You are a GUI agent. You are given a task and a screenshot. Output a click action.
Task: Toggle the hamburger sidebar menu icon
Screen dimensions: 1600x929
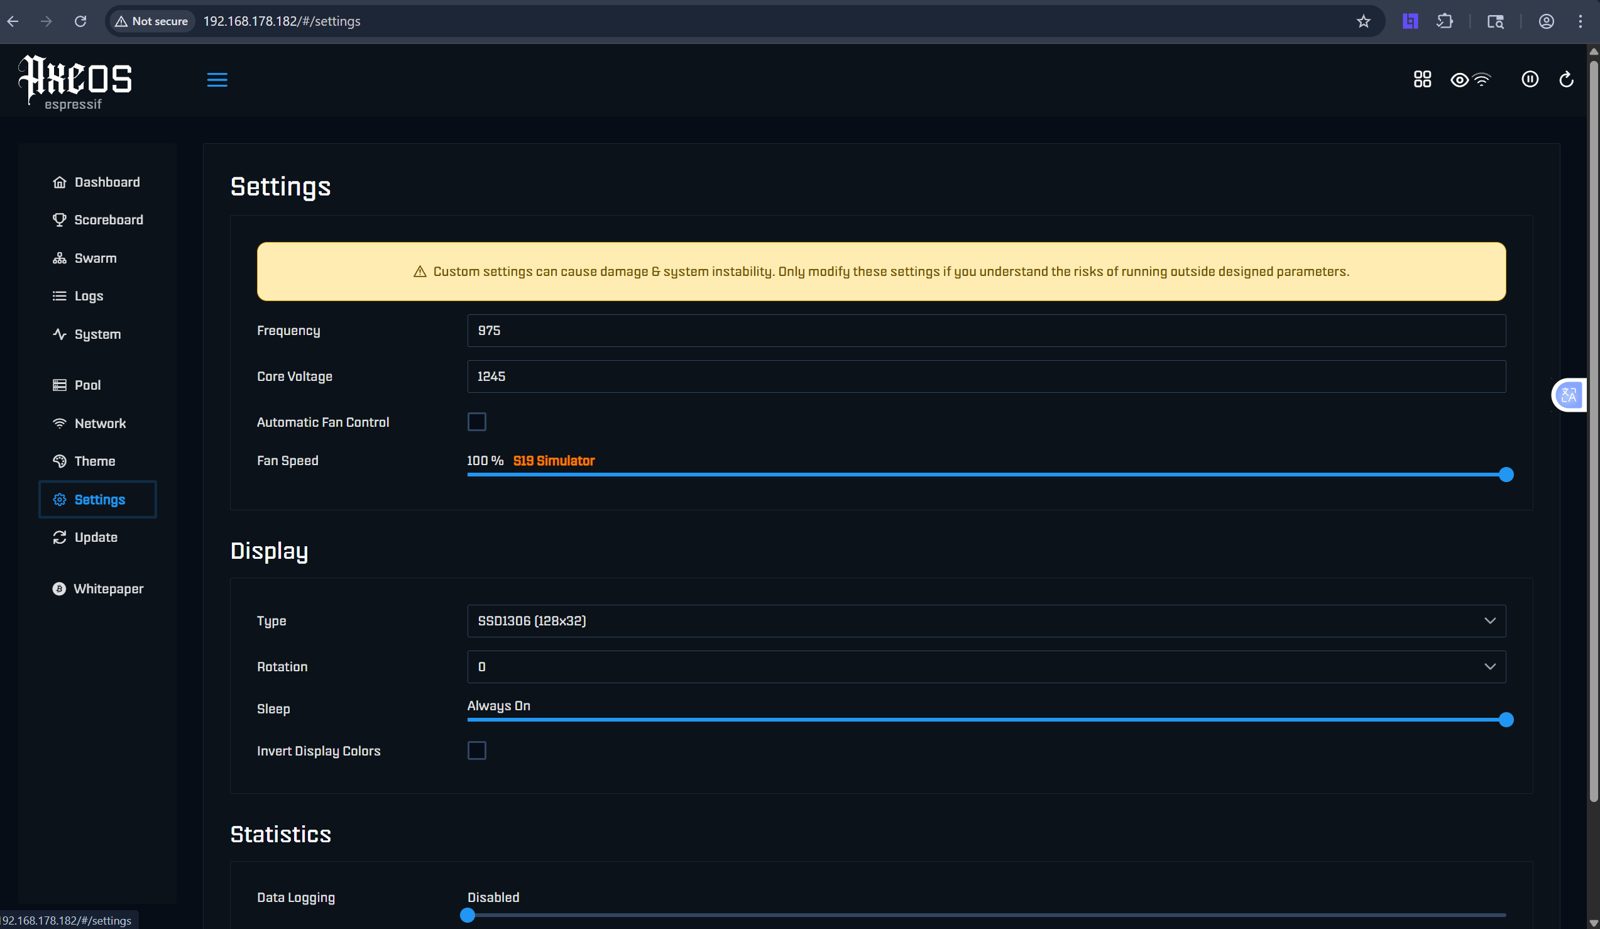[217, 80]
